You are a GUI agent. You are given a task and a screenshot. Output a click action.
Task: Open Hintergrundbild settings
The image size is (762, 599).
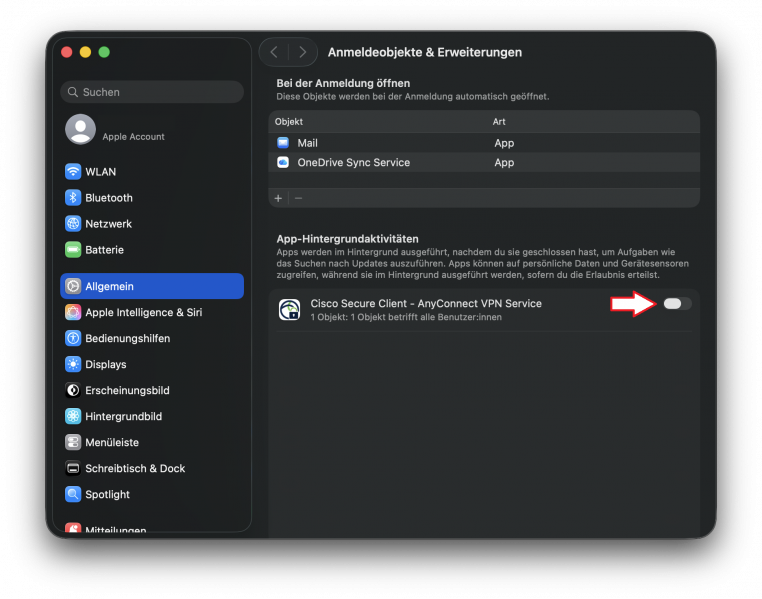(x=152, y=416)
